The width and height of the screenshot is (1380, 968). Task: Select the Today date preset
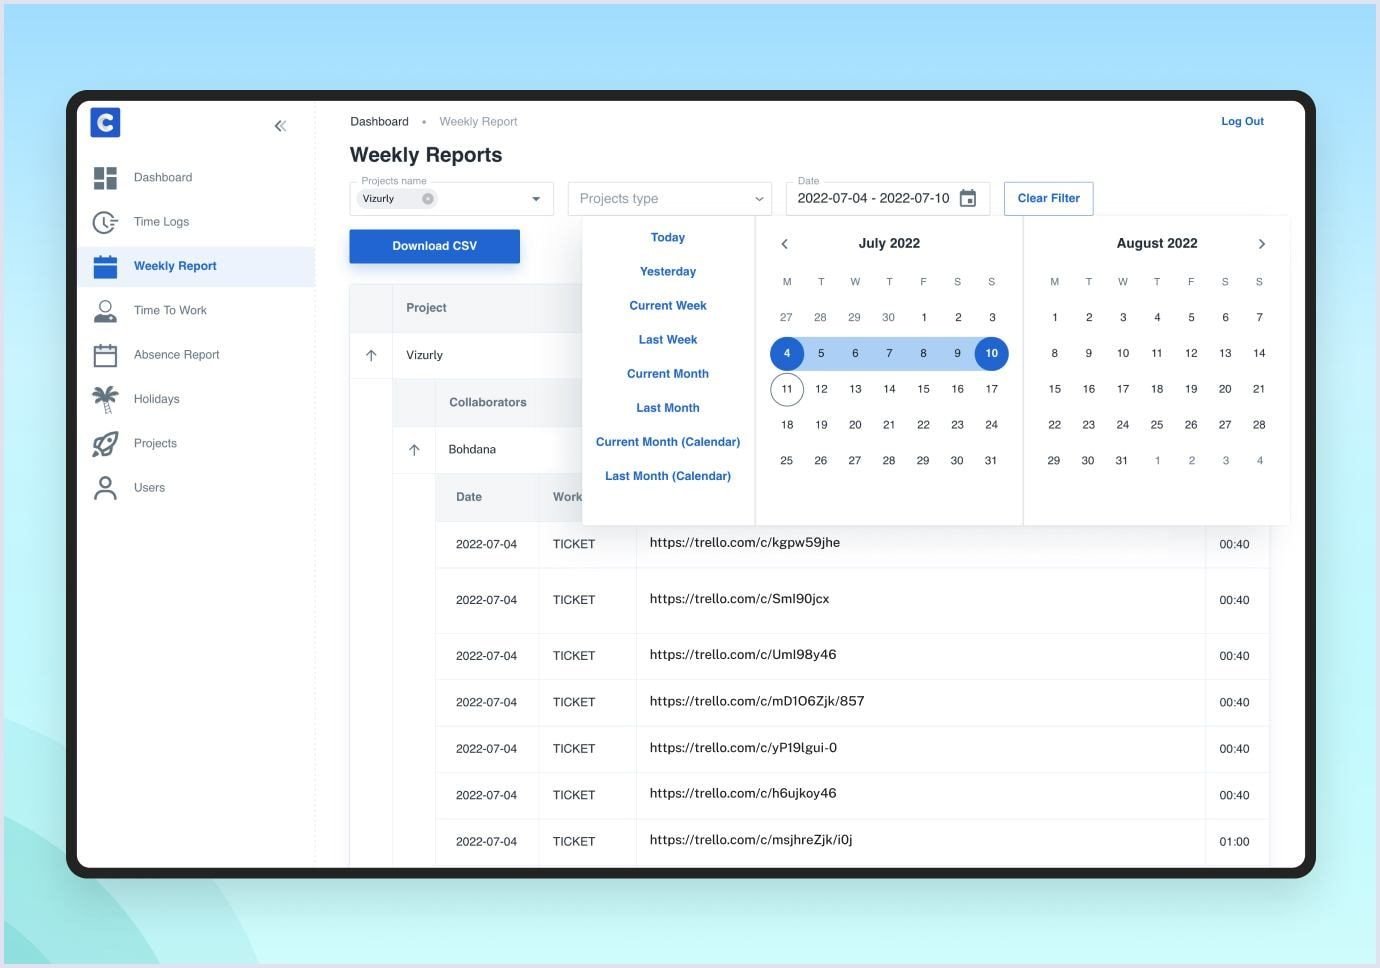pos(668,238)
